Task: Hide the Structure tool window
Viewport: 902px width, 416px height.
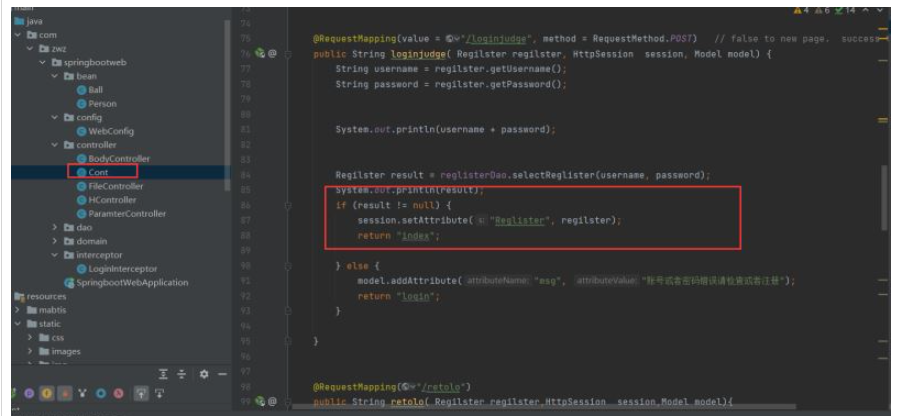Action: point(222,375)
